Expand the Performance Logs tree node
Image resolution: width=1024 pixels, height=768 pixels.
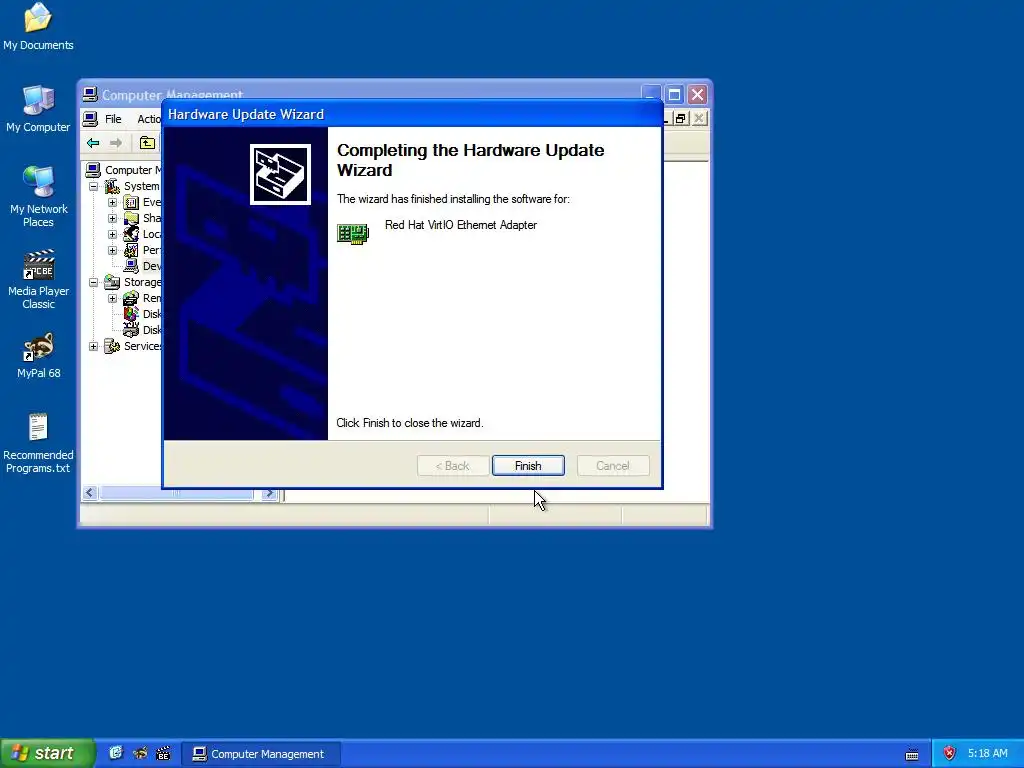coord(112,250)
